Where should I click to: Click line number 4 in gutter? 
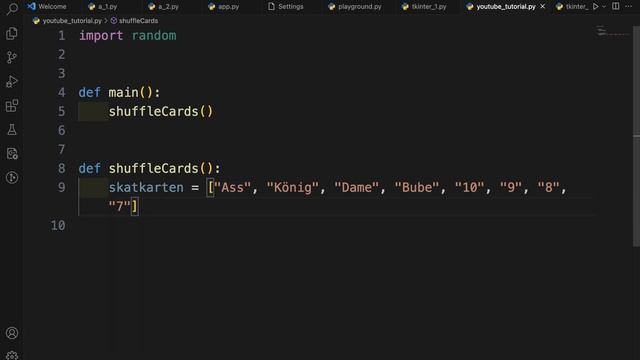62,92
